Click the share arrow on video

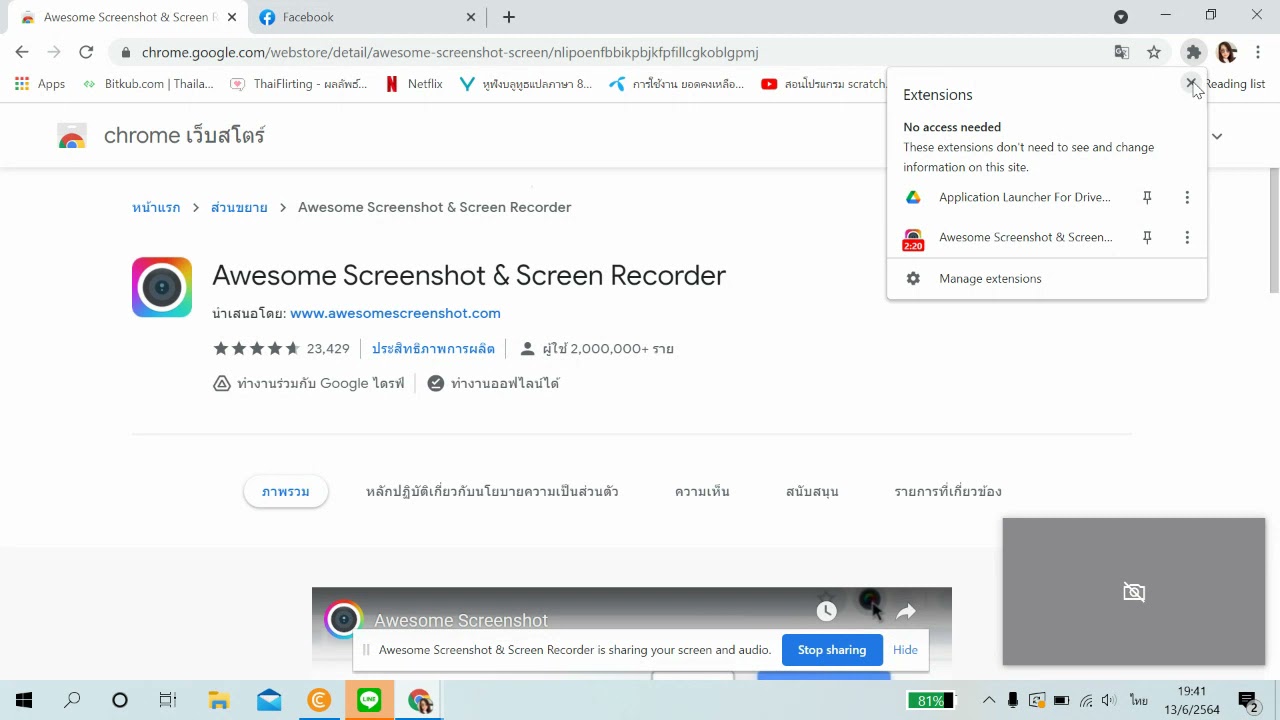[906, 611]
